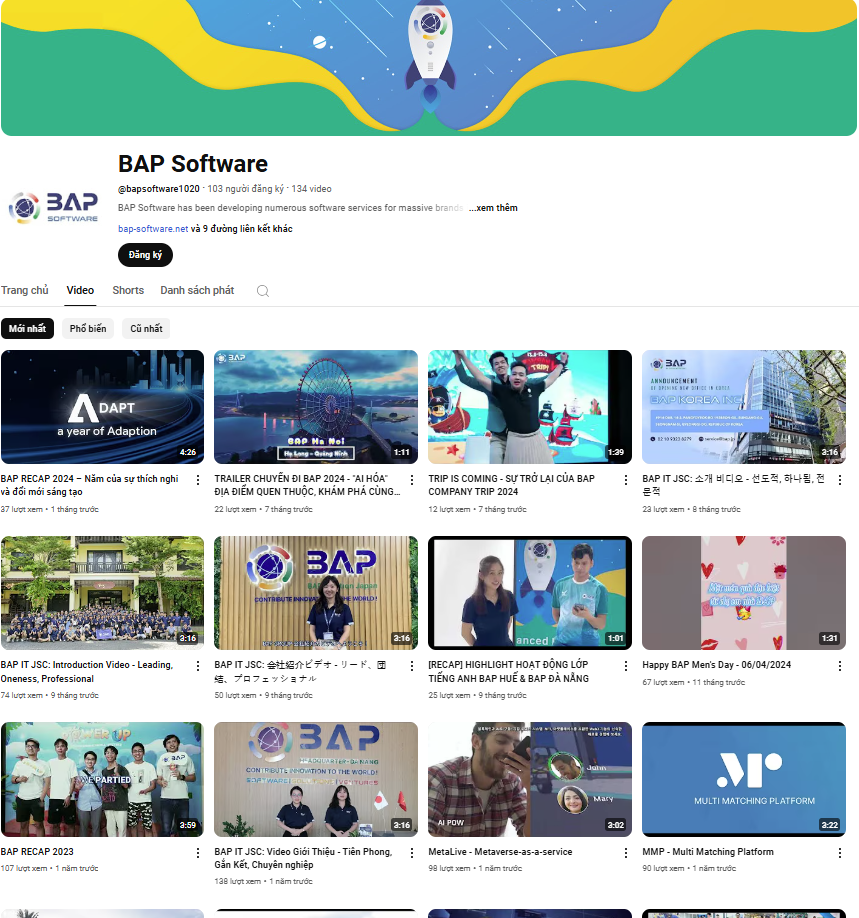Open three-dot menu for MMP Multi Matching Platform
This screenshot has width=859, height=918.
839,853
